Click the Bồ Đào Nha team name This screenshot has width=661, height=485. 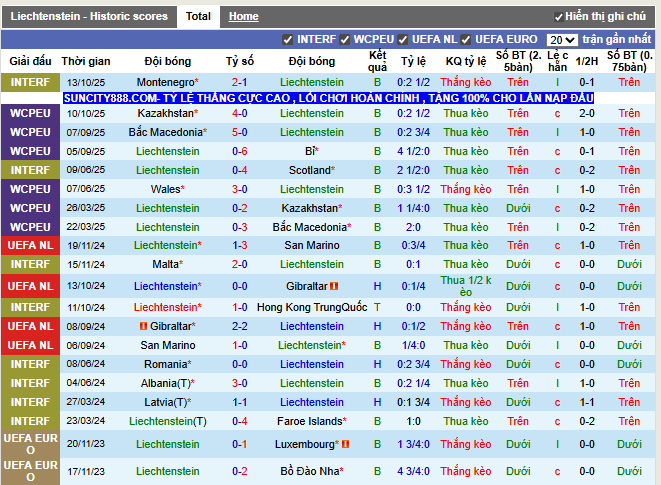(x=310, y=472)
